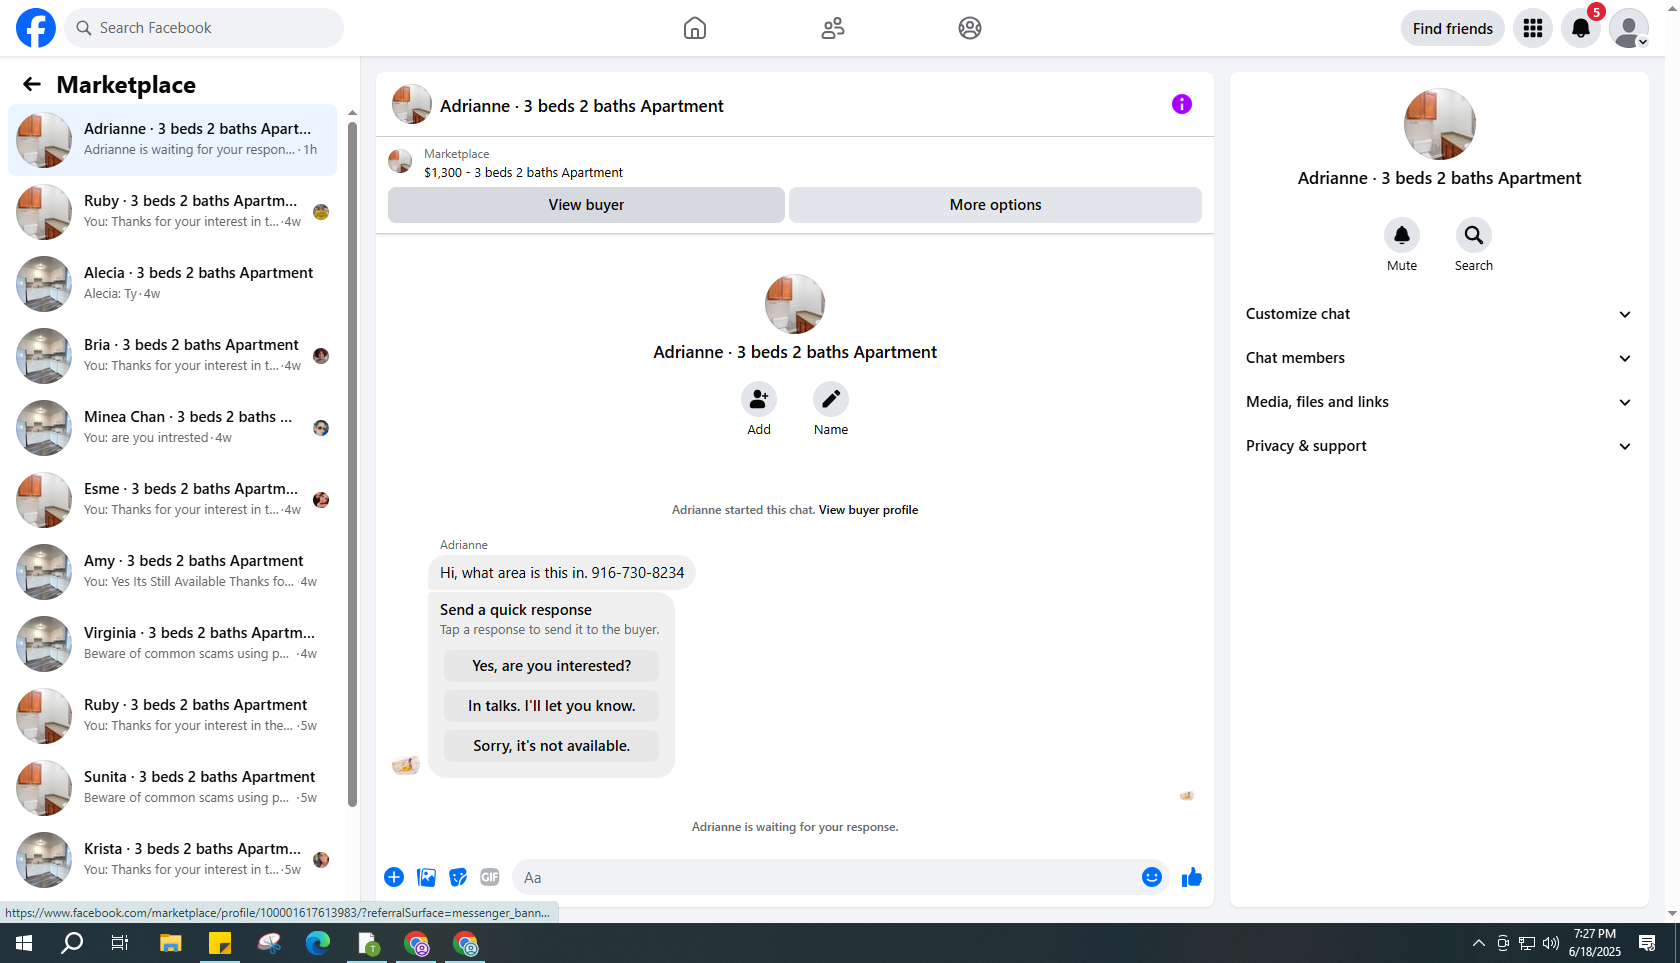The width and height of the screenshot is (1680, 963).
Task: Click the View buyer button
Action: click(586, 205)
